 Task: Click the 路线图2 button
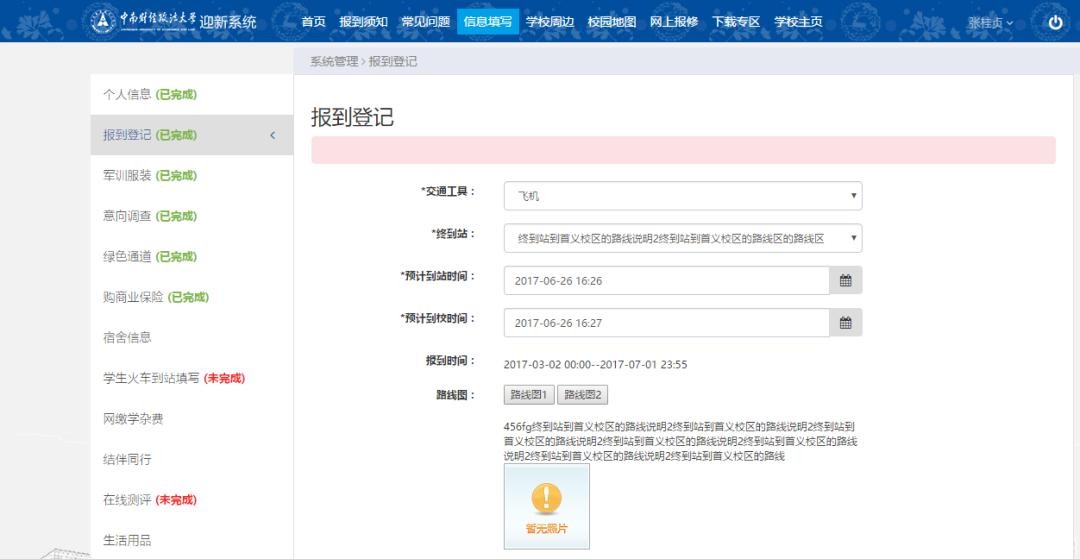click(x=583, y=395)
